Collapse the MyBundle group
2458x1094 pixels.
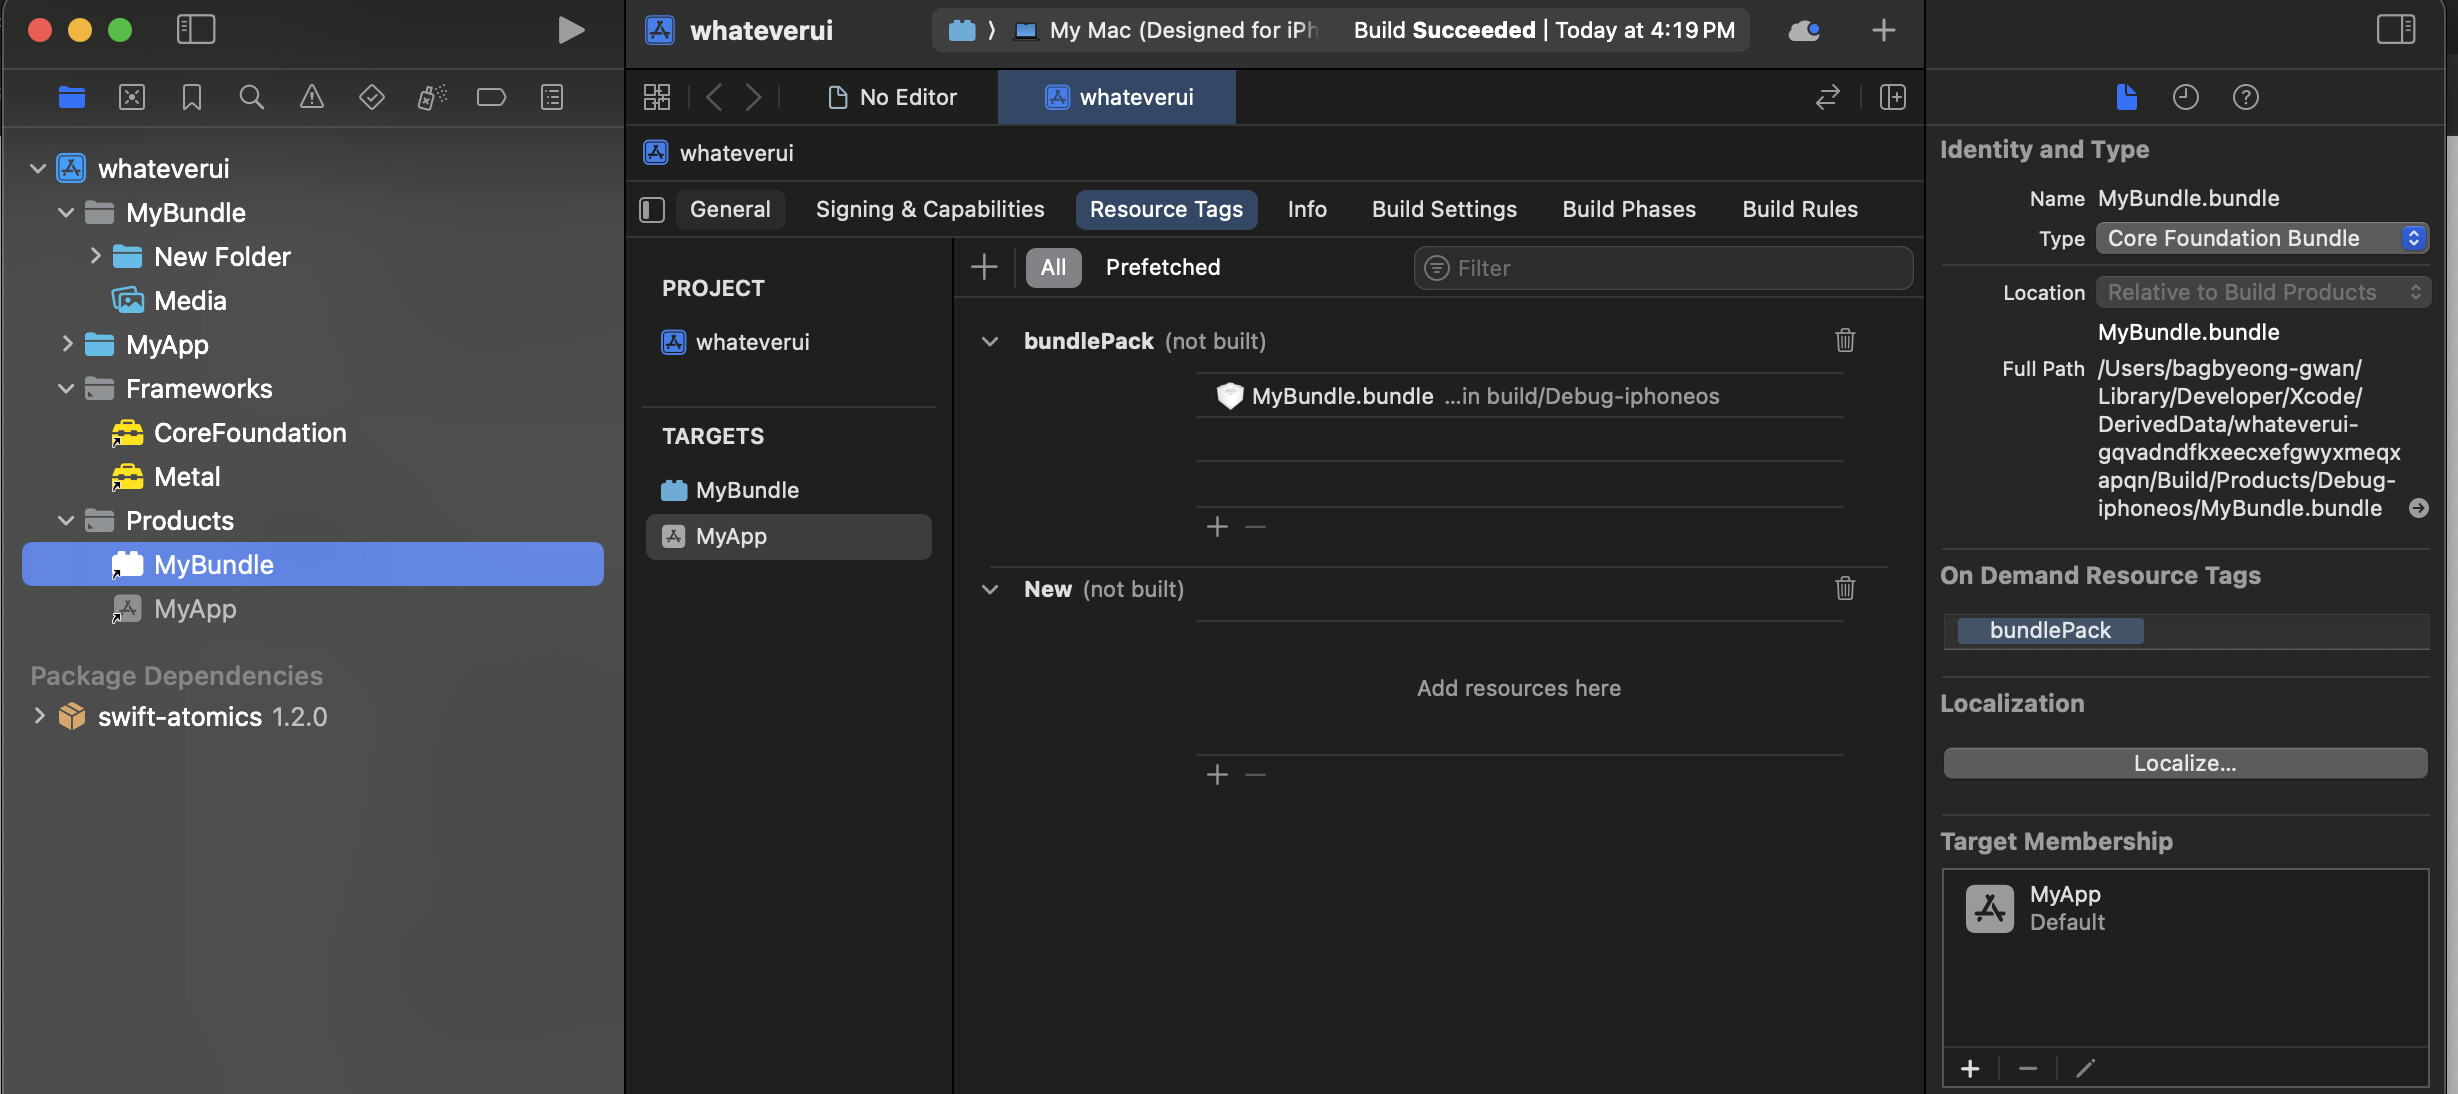66,212
